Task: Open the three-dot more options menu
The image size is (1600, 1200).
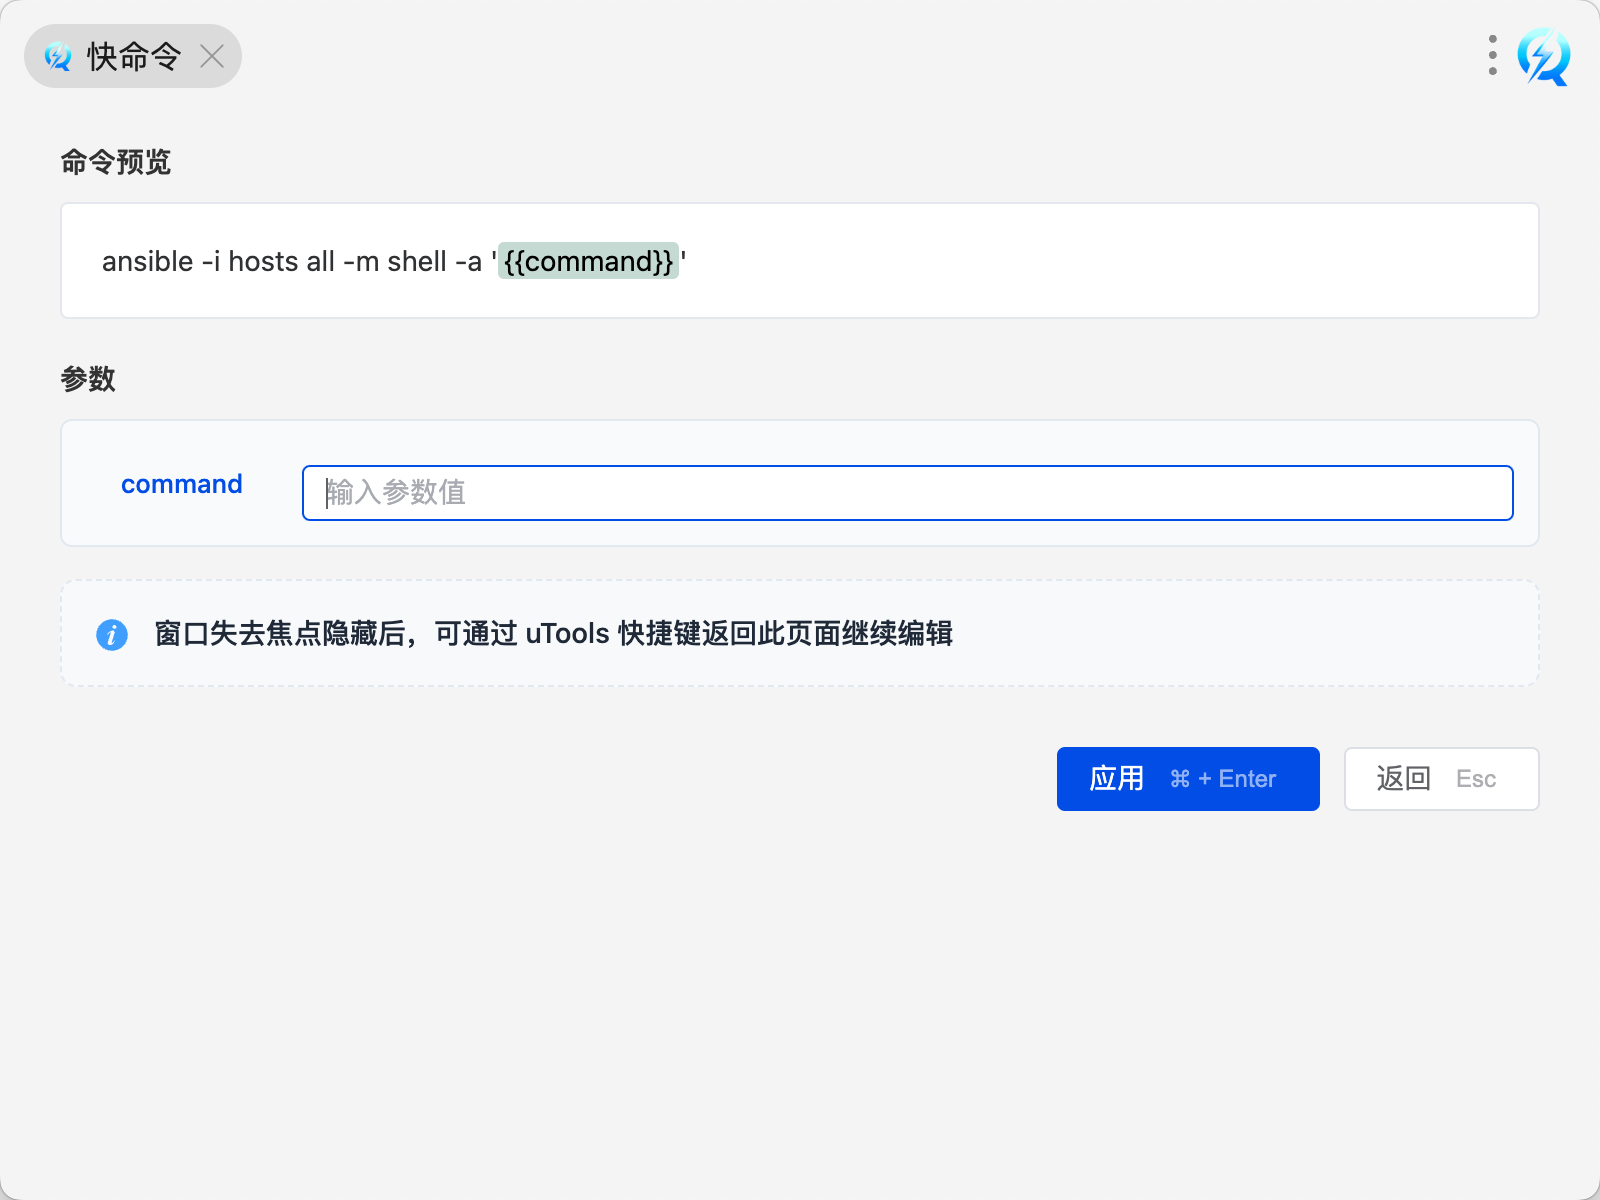Action: [x=1492, y=56]
